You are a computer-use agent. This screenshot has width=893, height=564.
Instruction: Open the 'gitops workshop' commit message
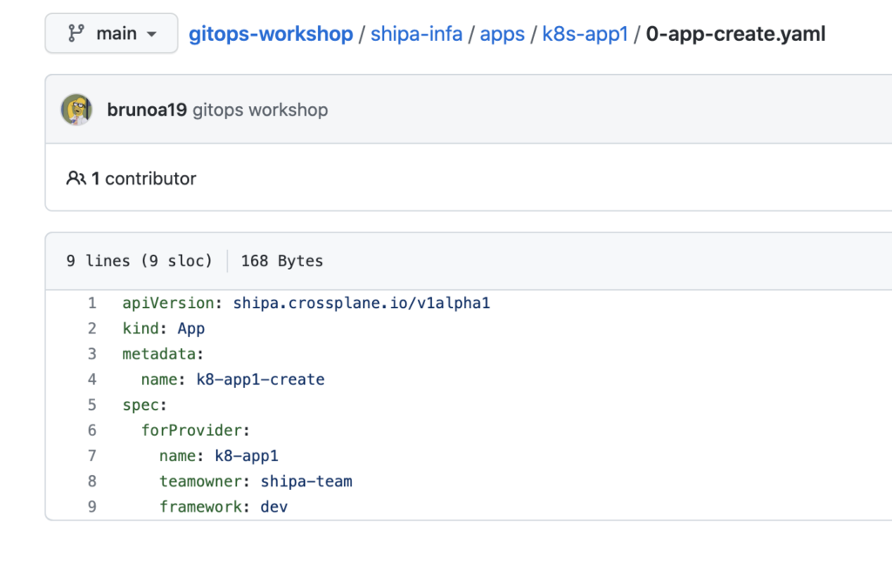(260, 110)
